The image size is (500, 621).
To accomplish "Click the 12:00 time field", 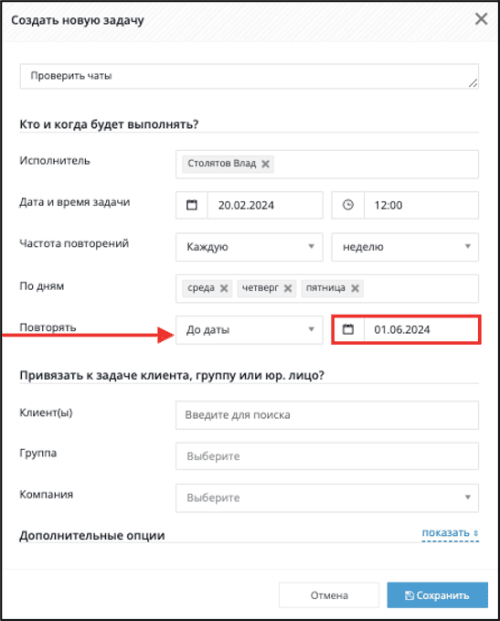I will pos(421,205).
